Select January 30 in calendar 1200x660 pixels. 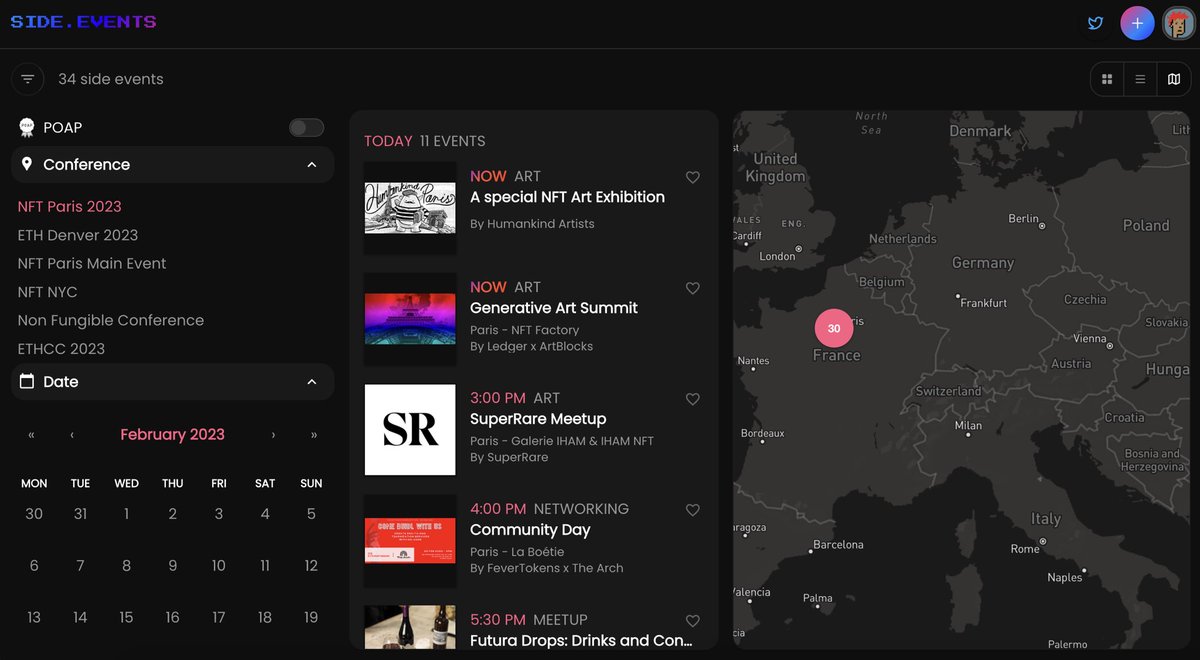[x=34, y=514]
